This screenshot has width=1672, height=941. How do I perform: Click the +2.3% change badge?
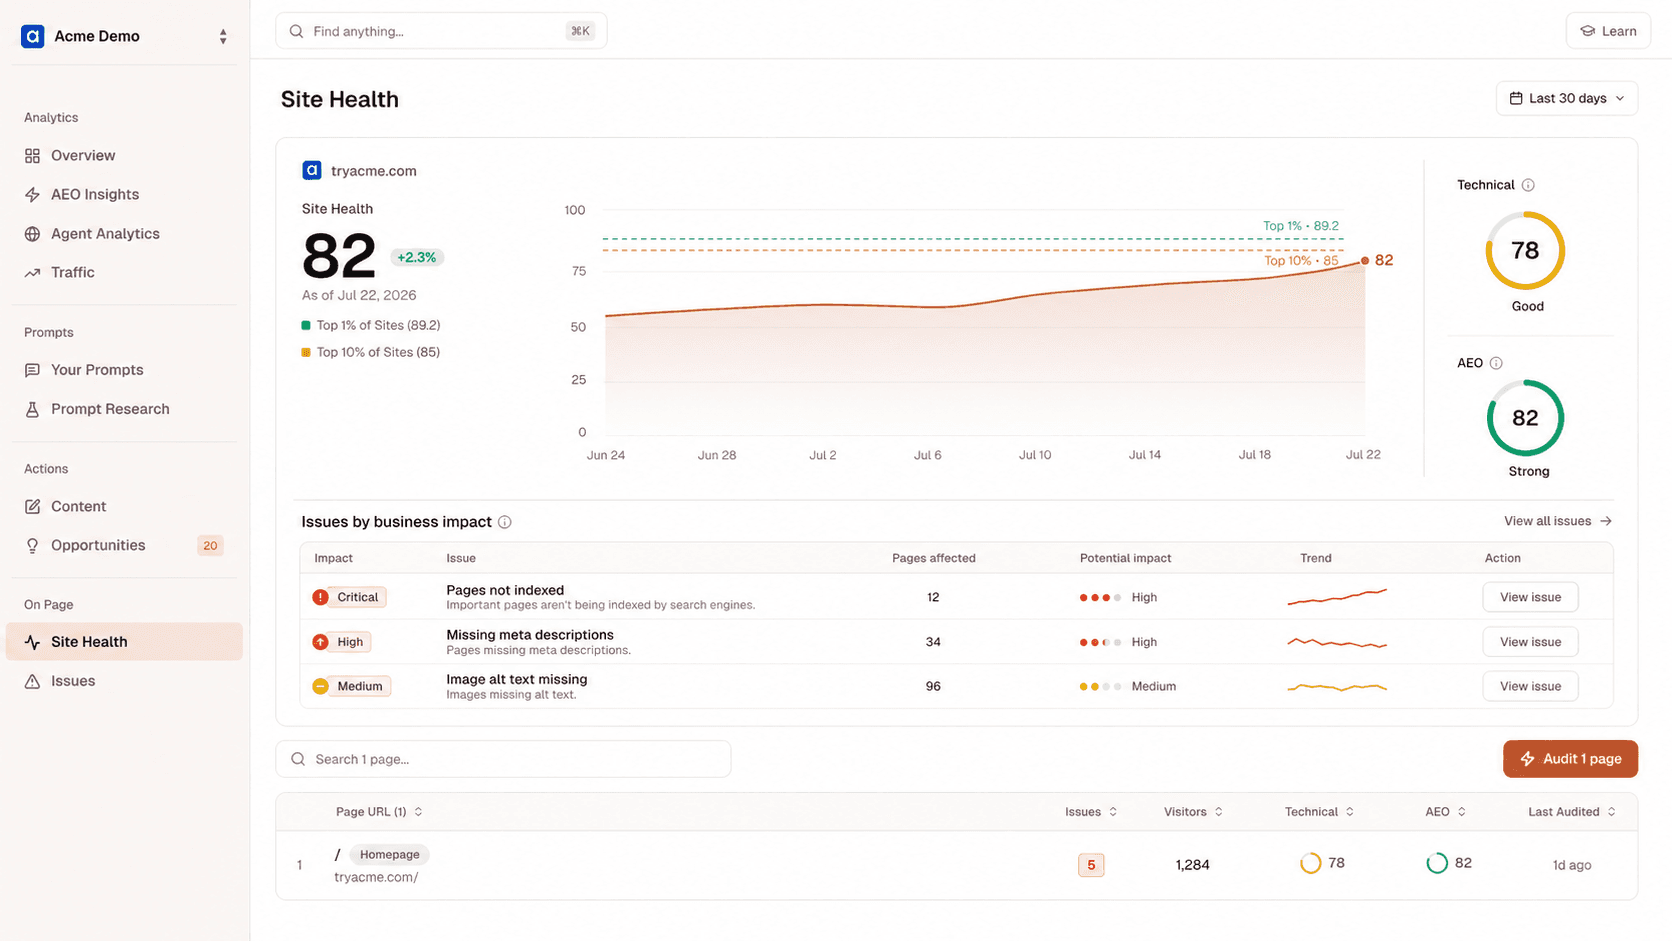tap(417, 257)
